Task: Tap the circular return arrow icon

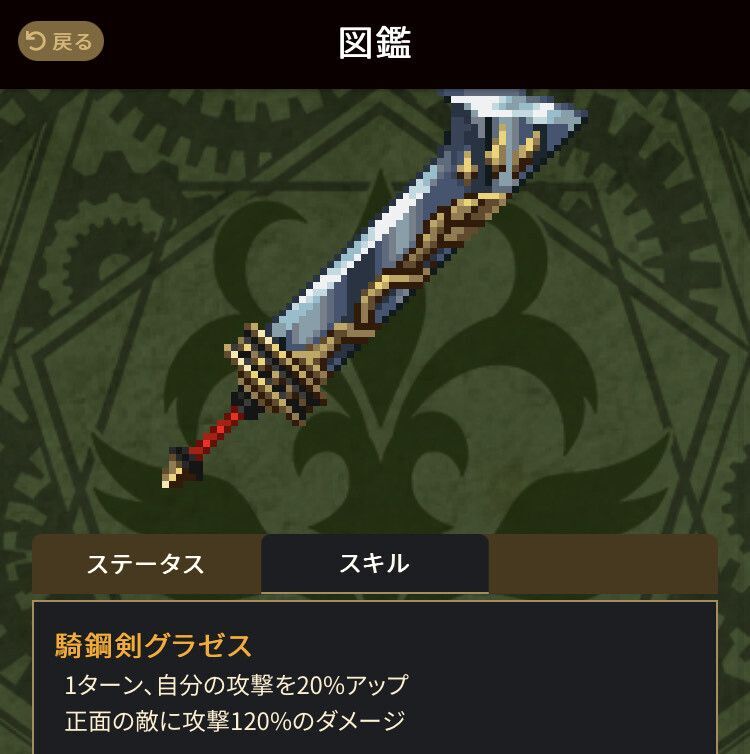Action: coord(36,41)
